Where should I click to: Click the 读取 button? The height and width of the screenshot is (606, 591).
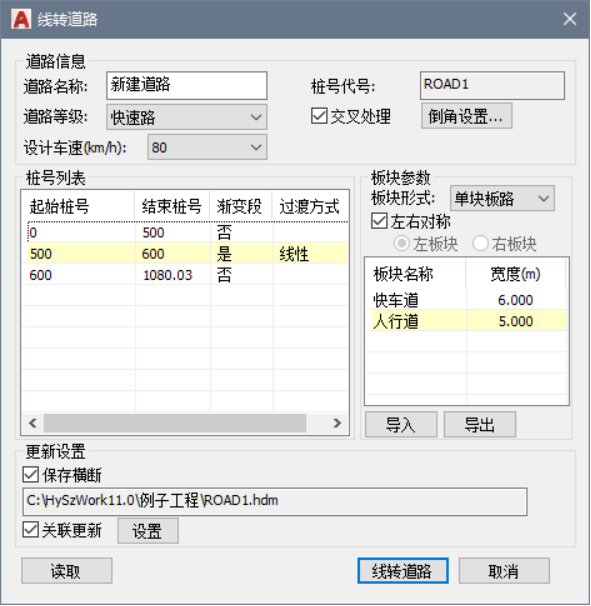pos(66,570)
